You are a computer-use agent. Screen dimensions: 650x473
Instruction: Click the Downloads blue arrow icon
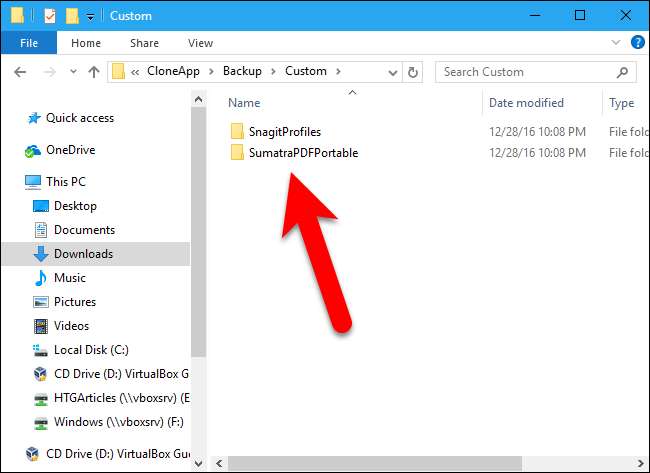click(x=41, y=254)
